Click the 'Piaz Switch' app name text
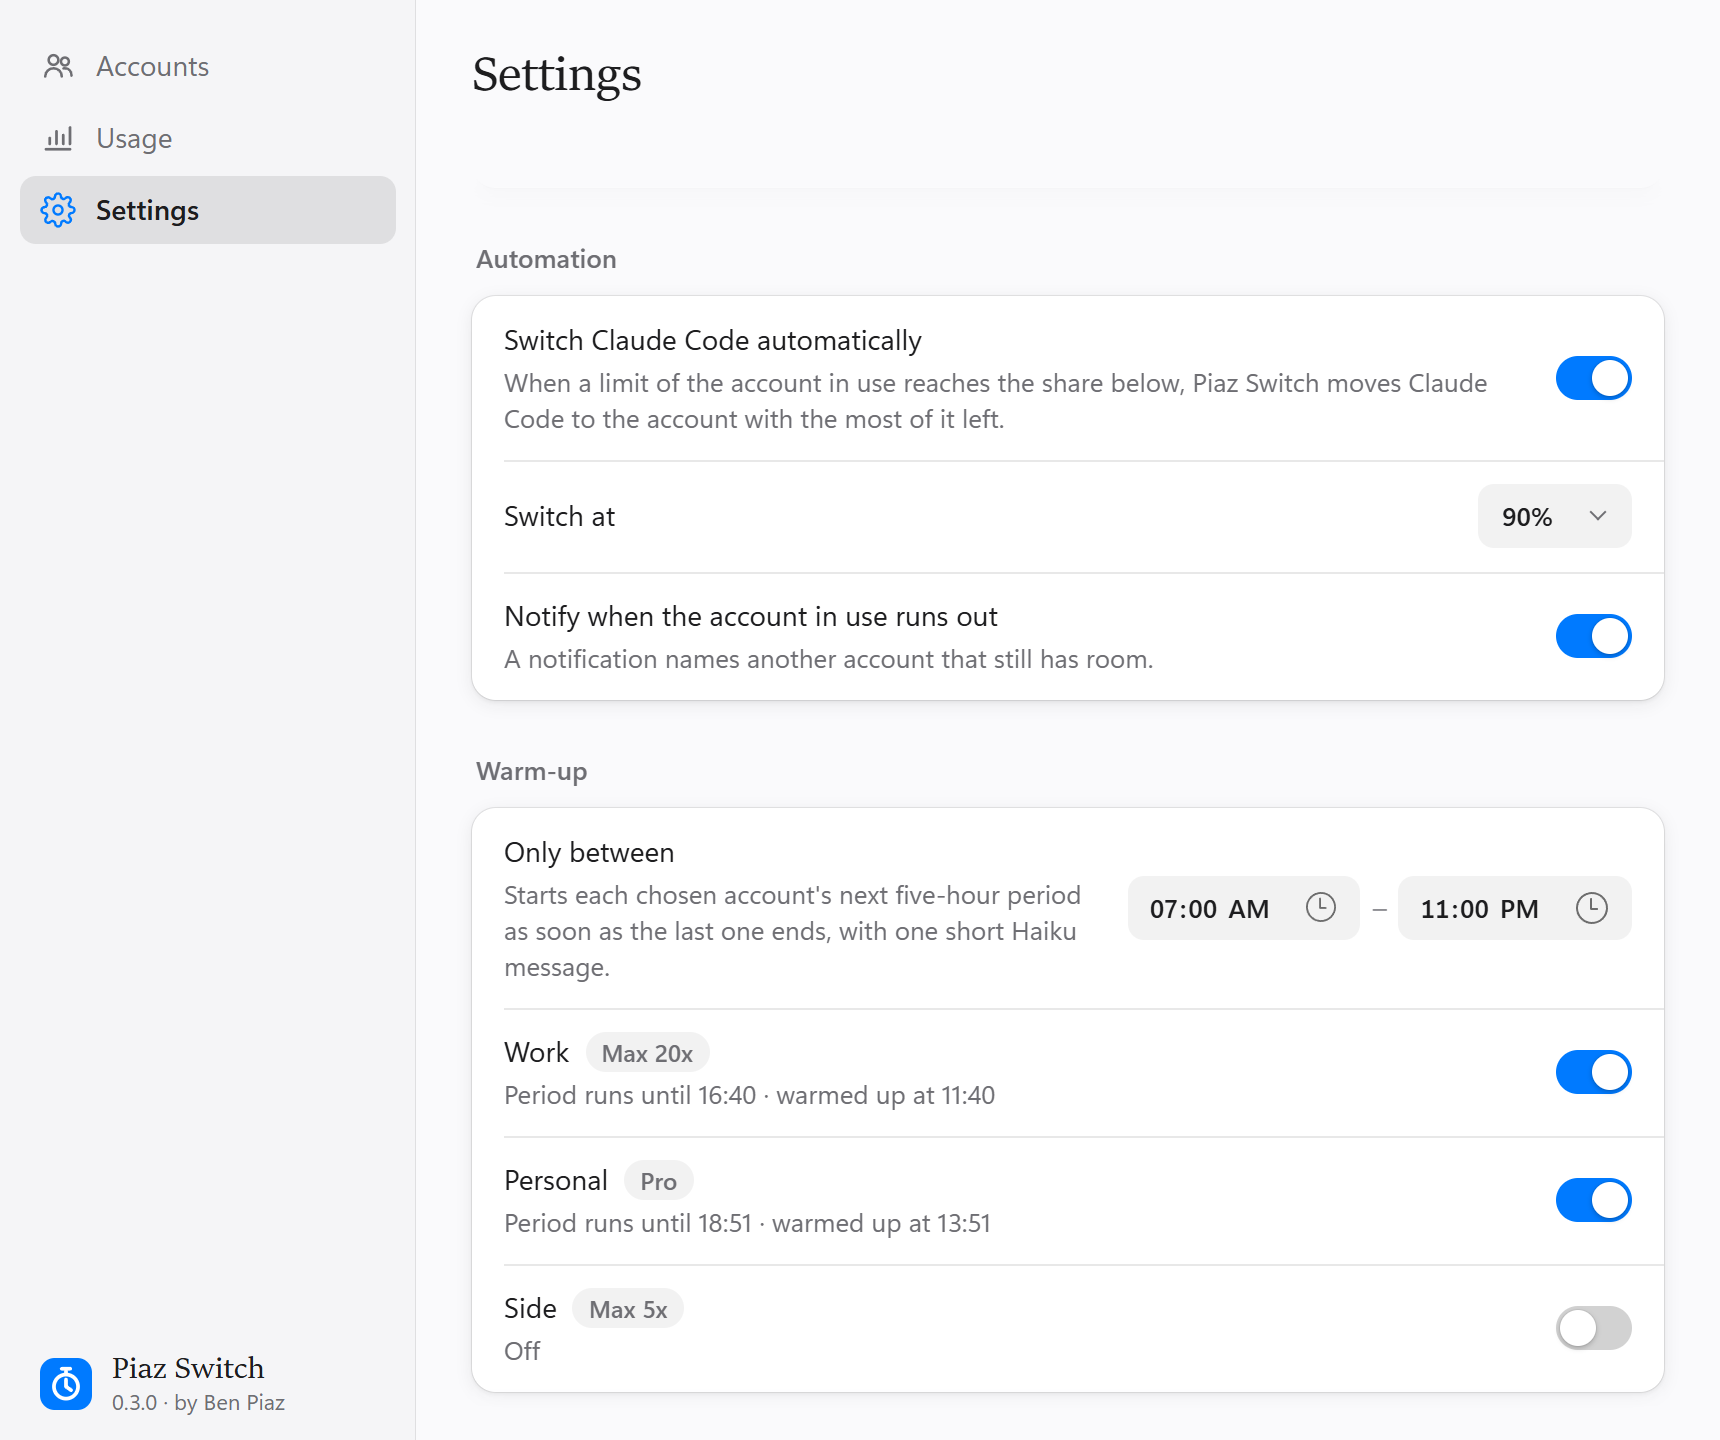1720x1440 pixels. click(188, 1368)
